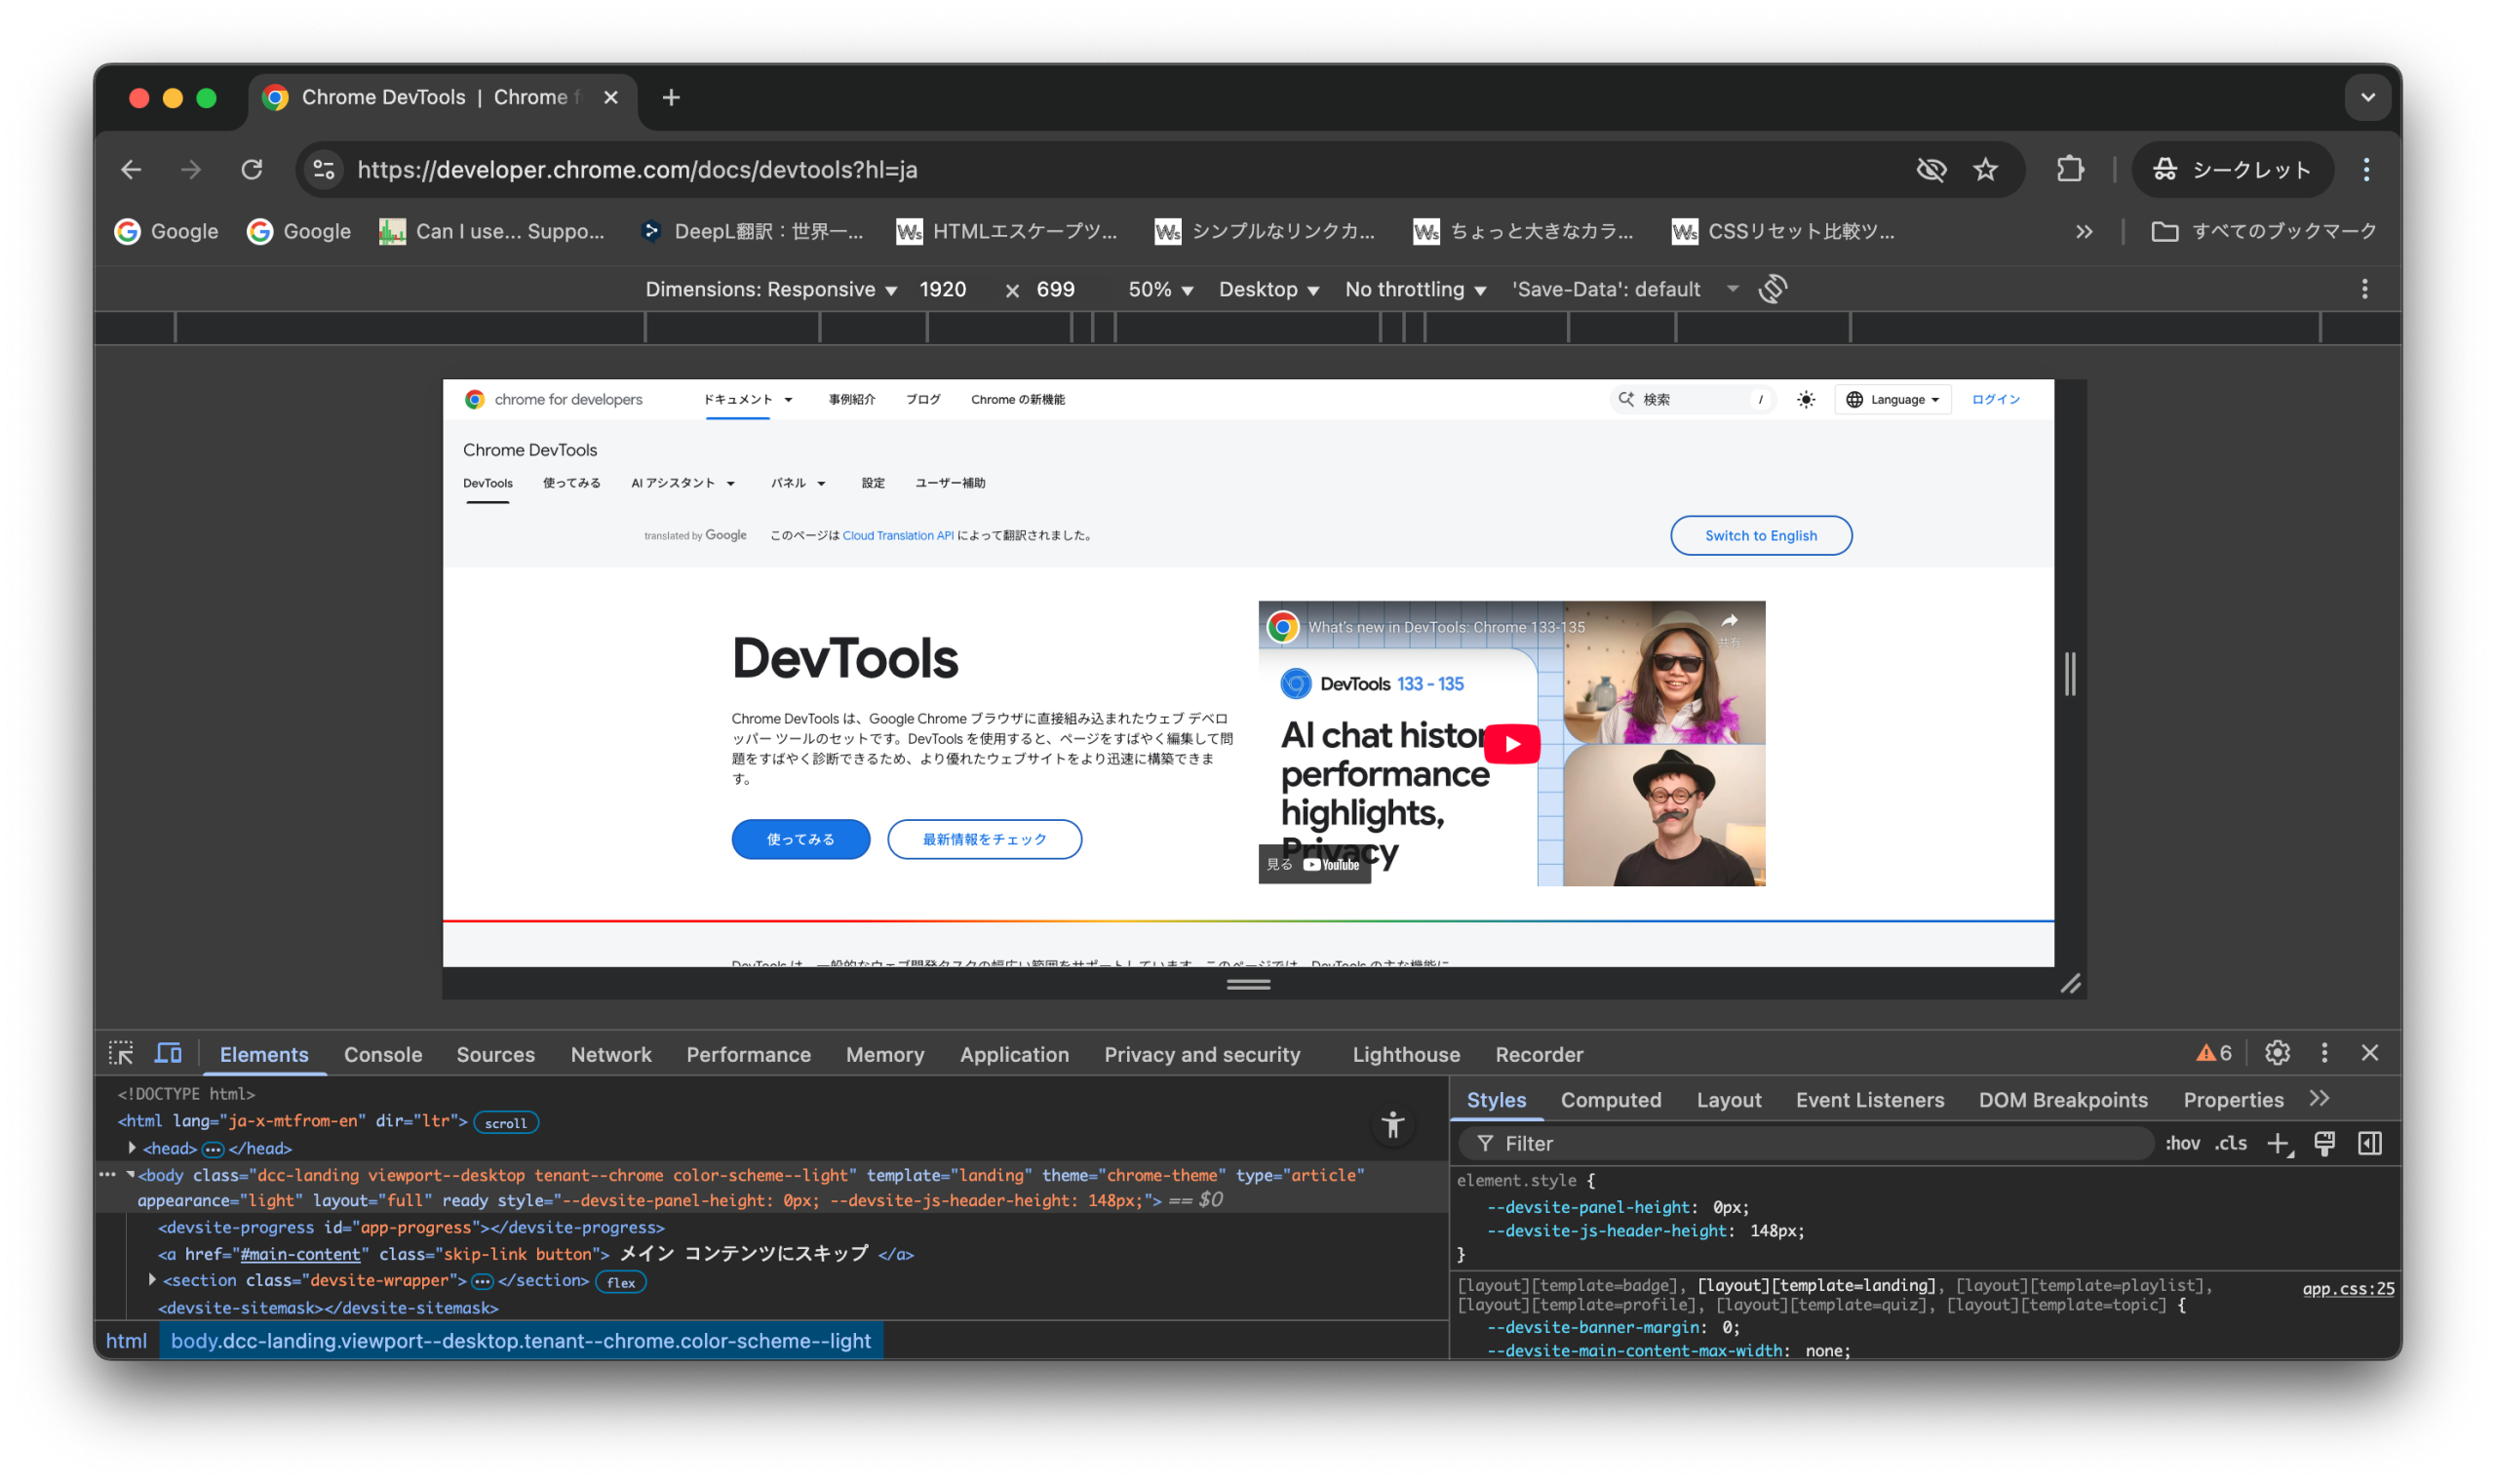Open the 'Save-Data': default dropdown
The height and width of the screenshot is (1484, 2496).
point(1625,290)
